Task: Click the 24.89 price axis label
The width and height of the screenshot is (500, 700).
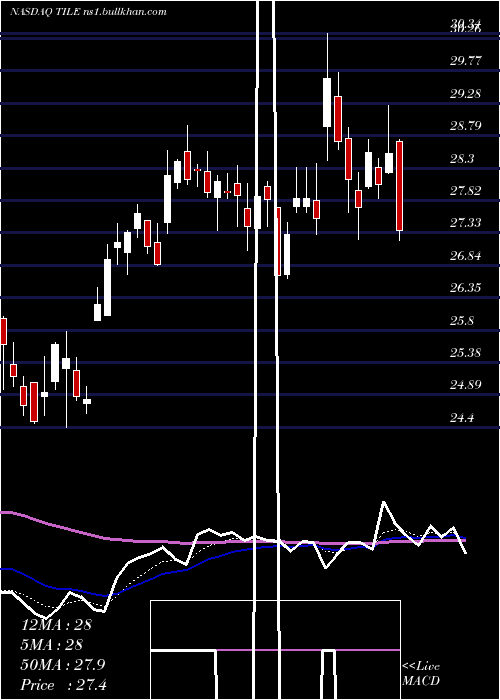Action: coord(466,385)
